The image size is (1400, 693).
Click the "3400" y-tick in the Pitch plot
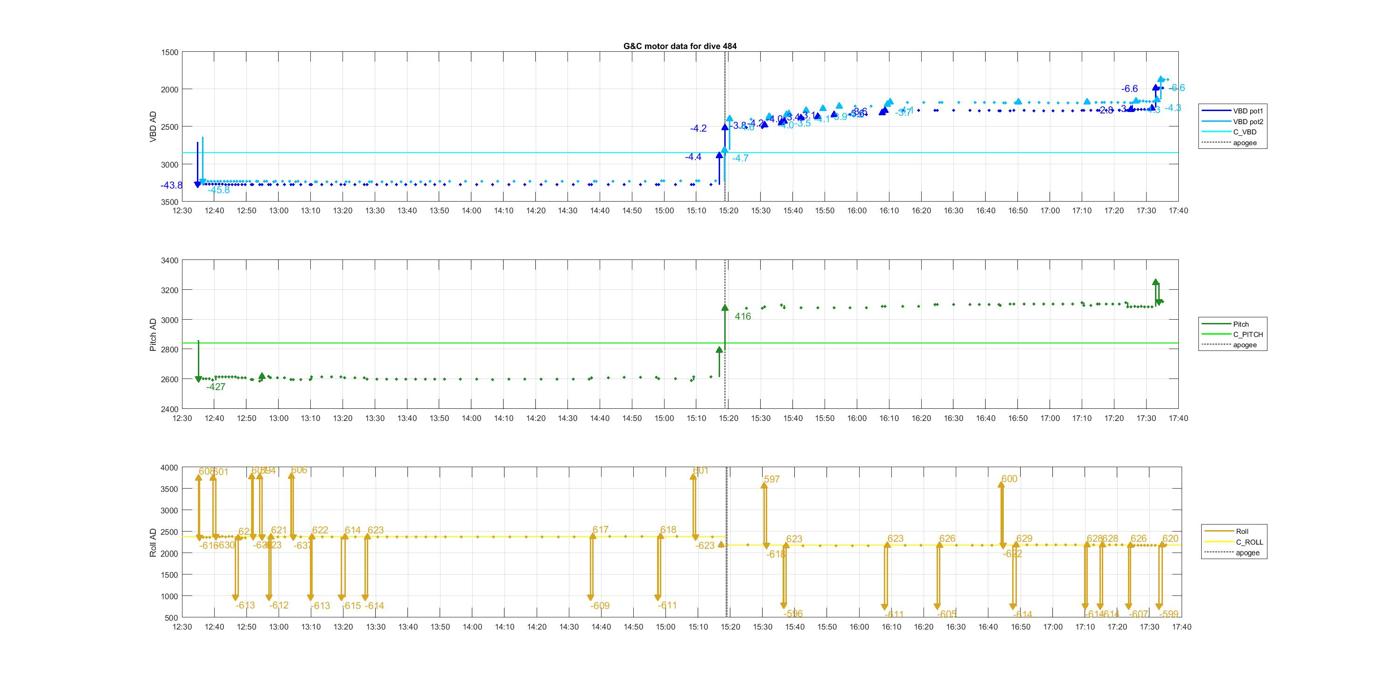(x=170, y=261)
